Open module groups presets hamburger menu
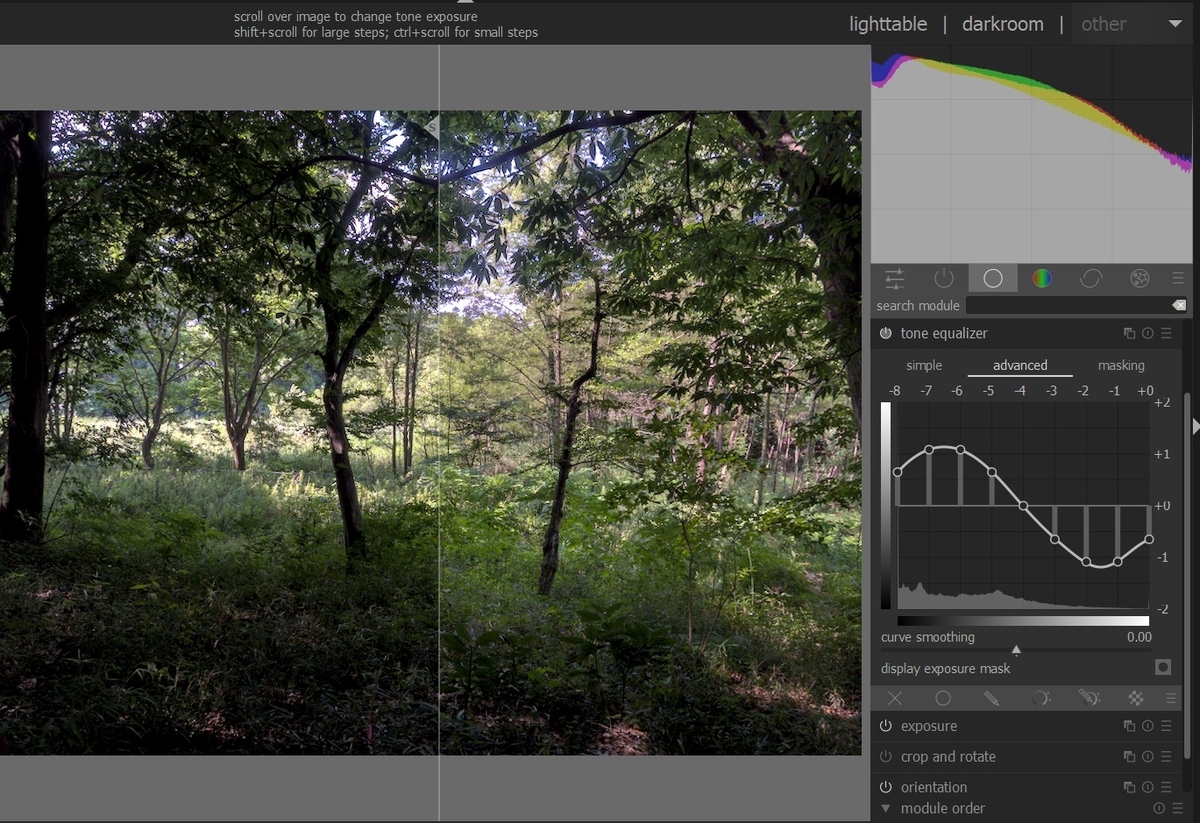The image size is (1200, 823). click(1178, 279)
